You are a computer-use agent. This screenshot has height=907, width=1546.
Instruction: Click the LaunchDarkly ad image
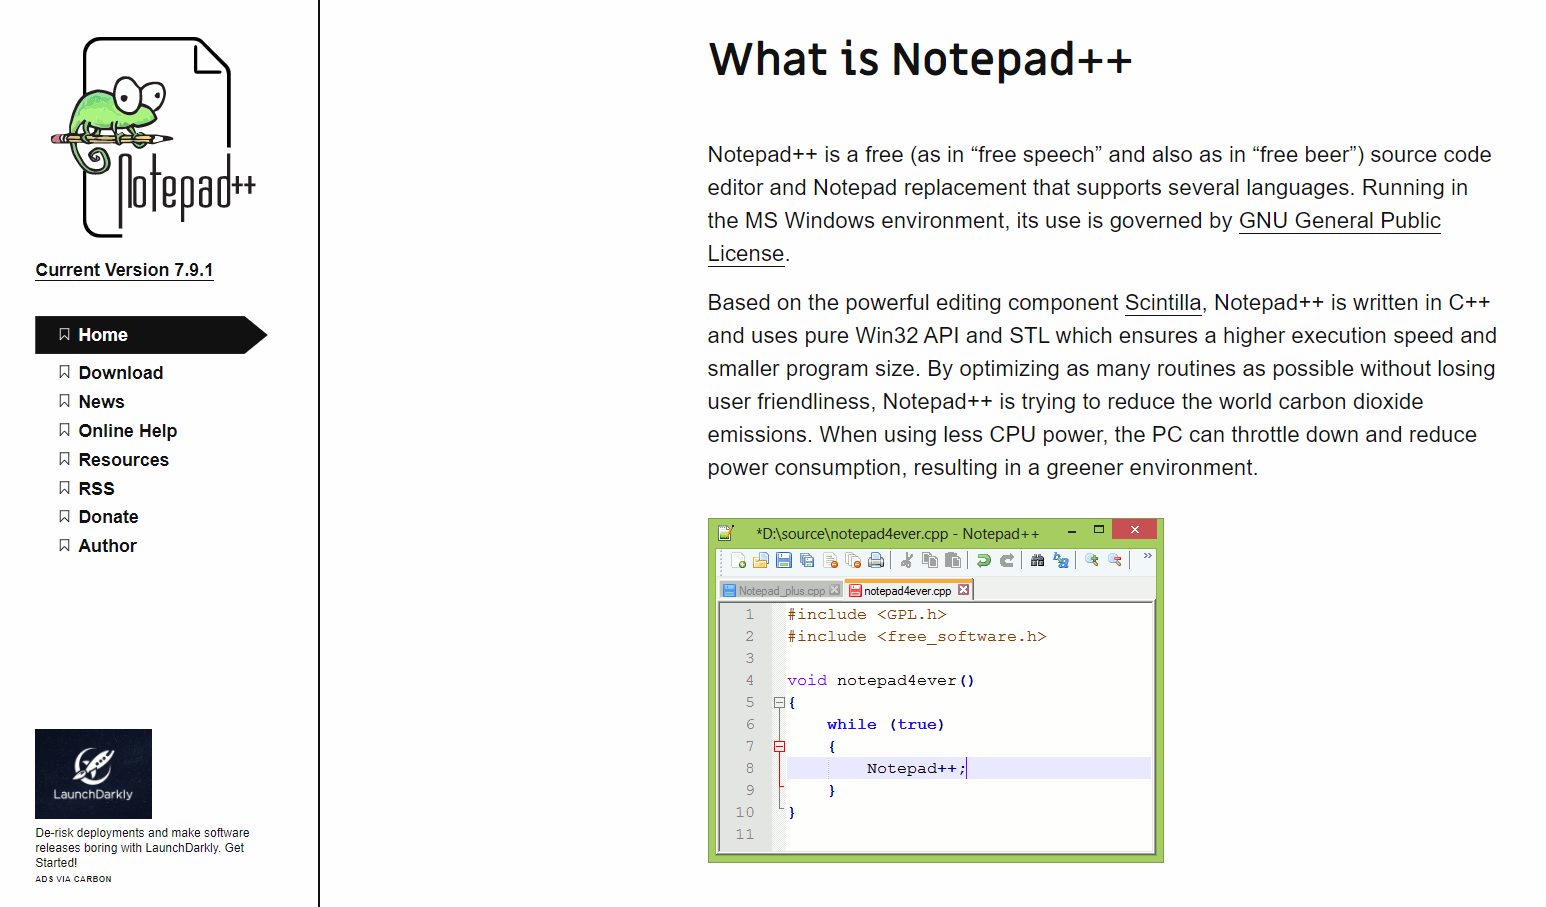pos(93,774)
